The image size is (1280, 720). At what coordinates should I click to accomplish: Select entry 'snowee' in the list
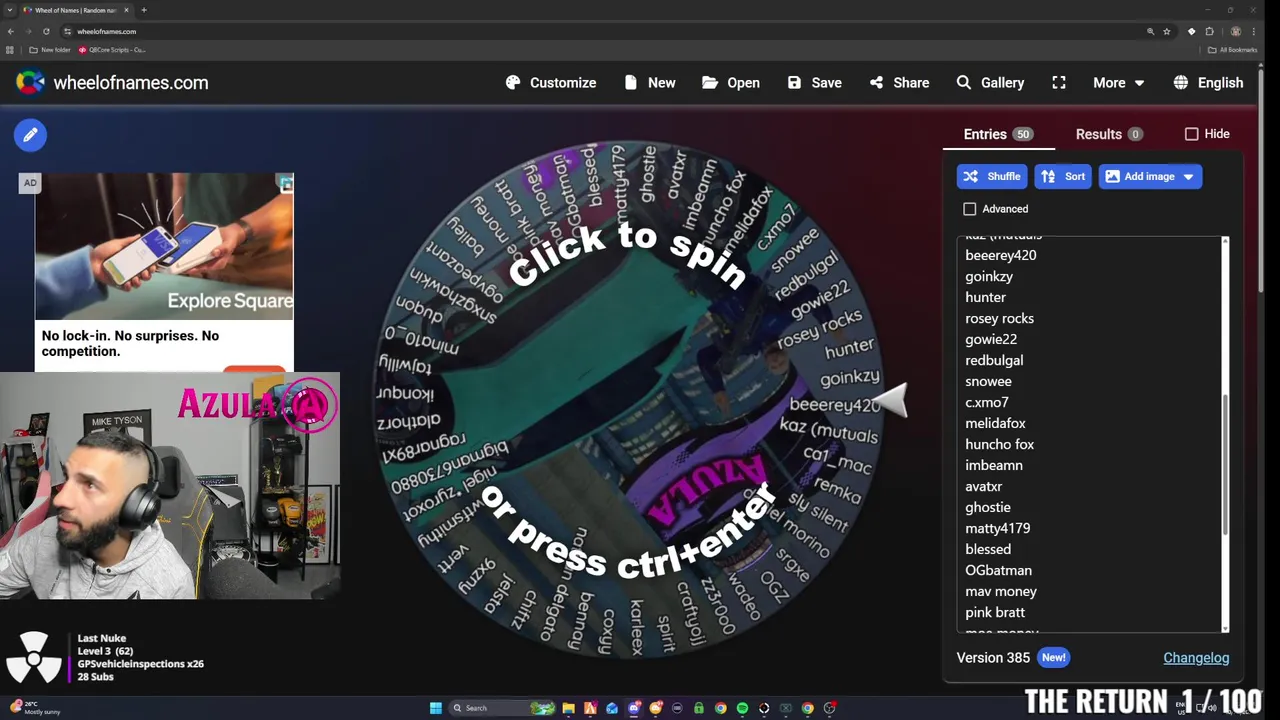click(x=988, y=381)
